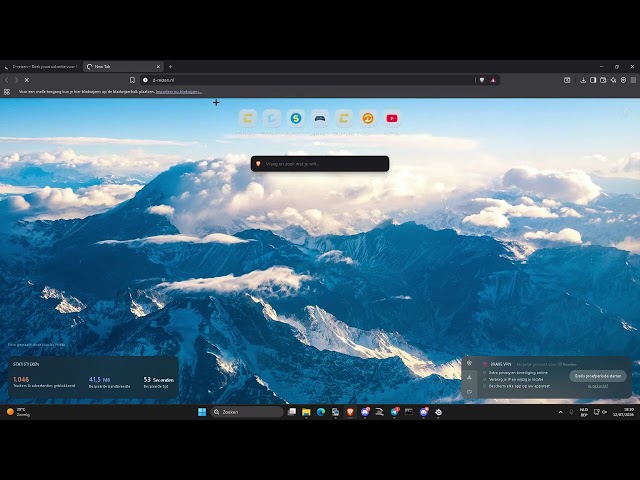The height and width of the screenshot is (480, 640).
Task: Click the address bar showing d-reizen.nl
Action: pyautogui.click(x=308, y=80)
